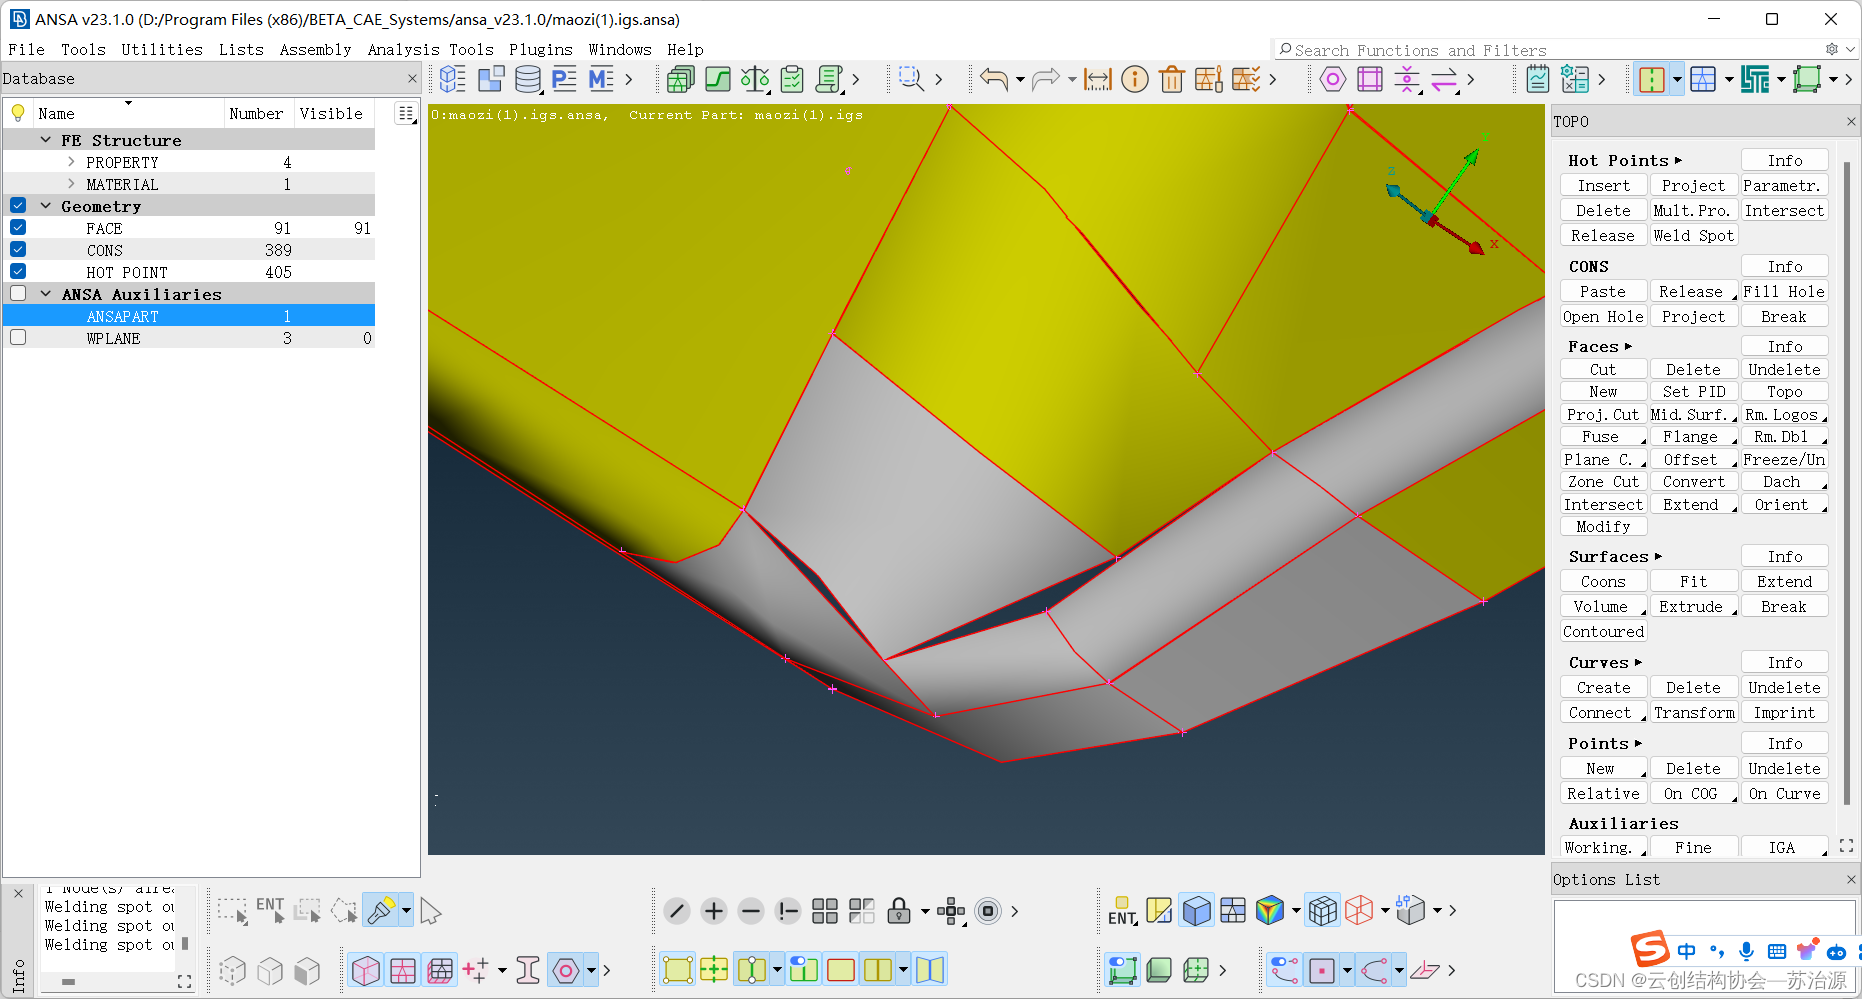The width and height of the screenshot is (1862, 999).
Task: Enable the WPLANE checkbox
Action: [x=18, y=338]
